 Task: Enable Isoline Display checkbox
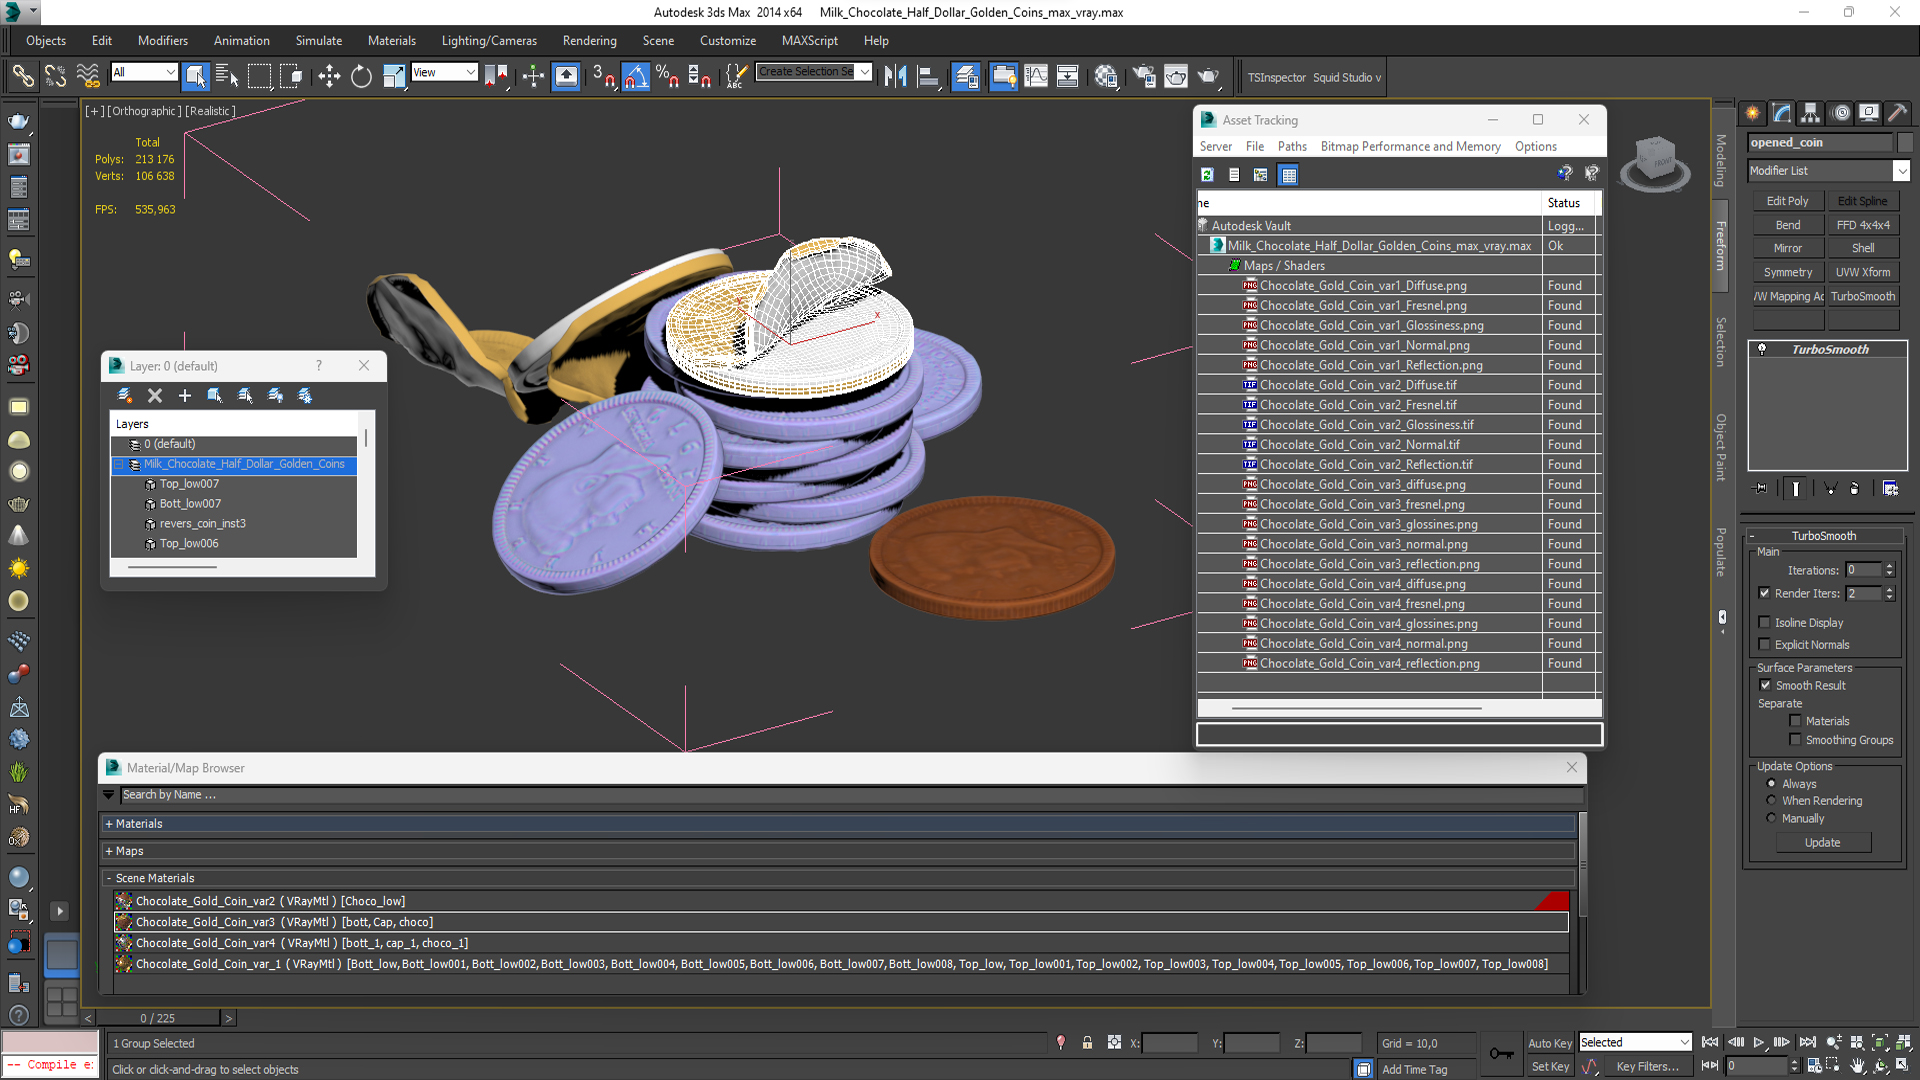pyautogui.click(x=1765, y=622)
